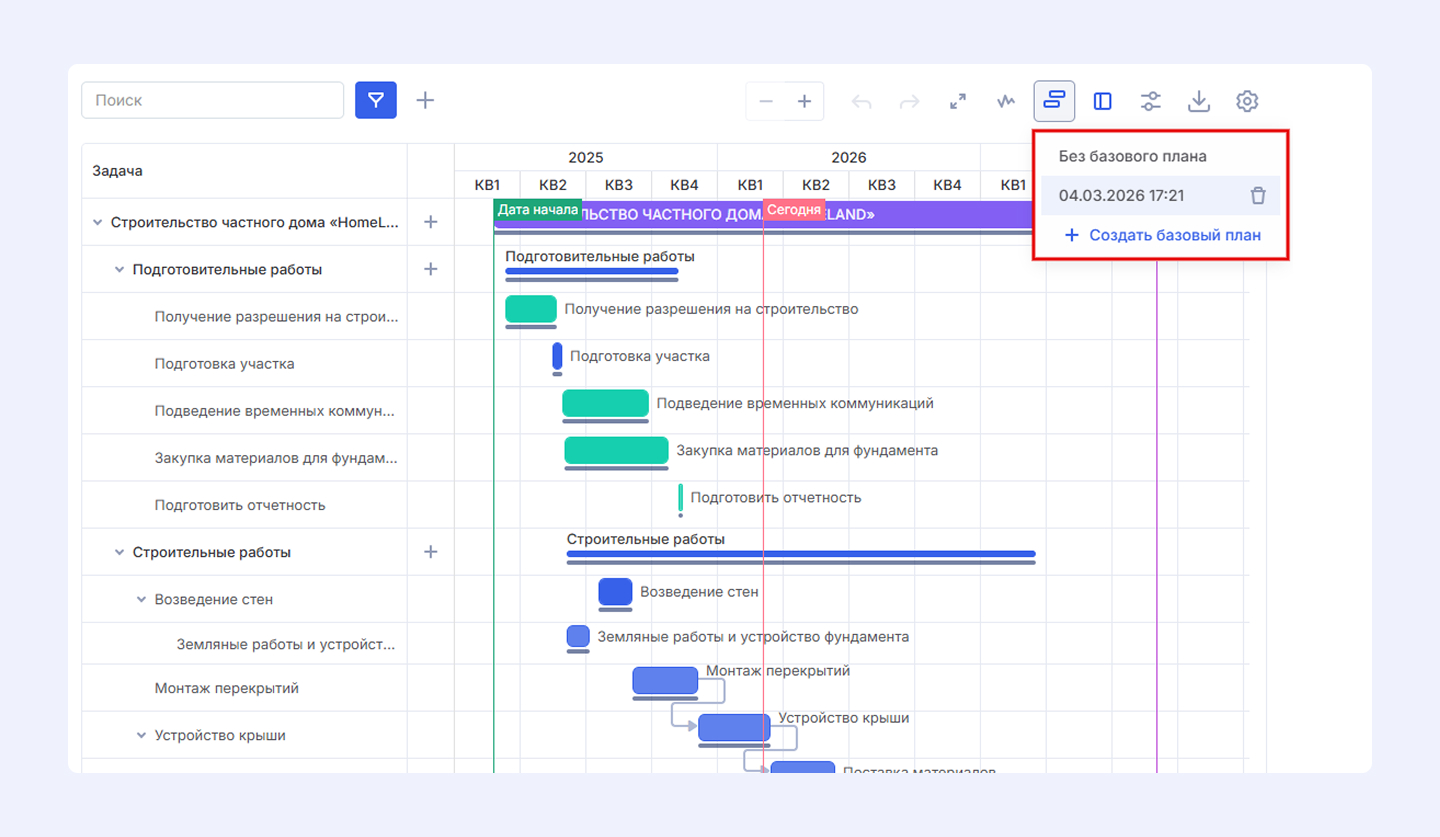Screen dimensions: 1440x837
Task: Click the blue filter funnel button
Action: 376,100
